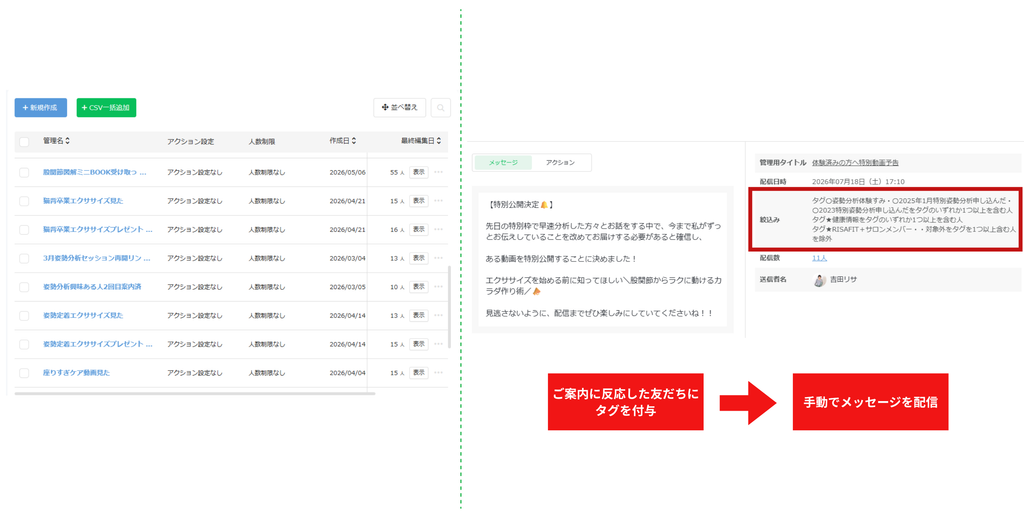Tick the select-all checkbox in table header
This screenshot has width=1024, height=519.
coord(24,142)
